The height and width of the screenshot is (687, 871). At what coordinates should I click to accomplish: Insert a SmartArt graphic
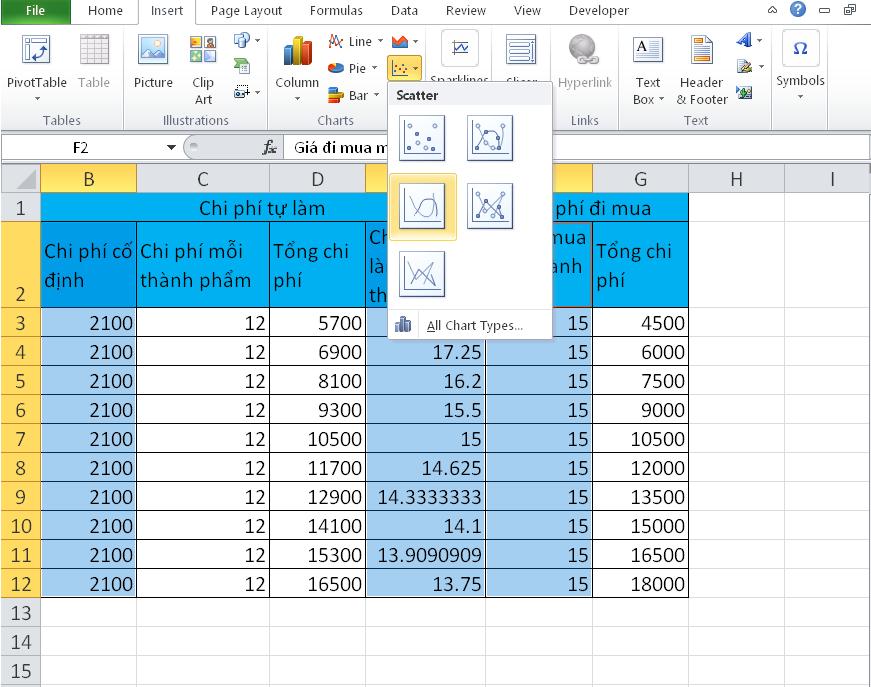tap(242, 66)
